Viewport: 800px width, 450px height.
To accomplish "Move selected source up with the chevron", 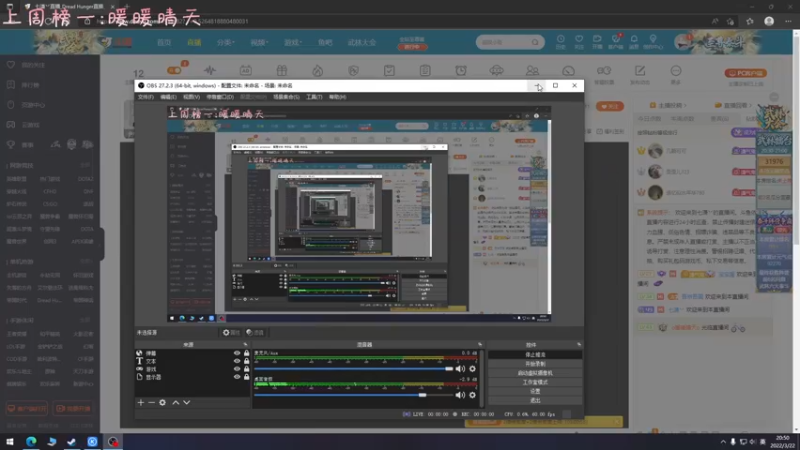I will click(x=176, y=403).
